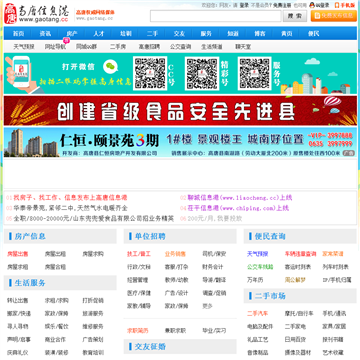Viewport: 360px width, 360px height.
Task: Click 业务销售 under 单位招聘
Action: point(175,254)
